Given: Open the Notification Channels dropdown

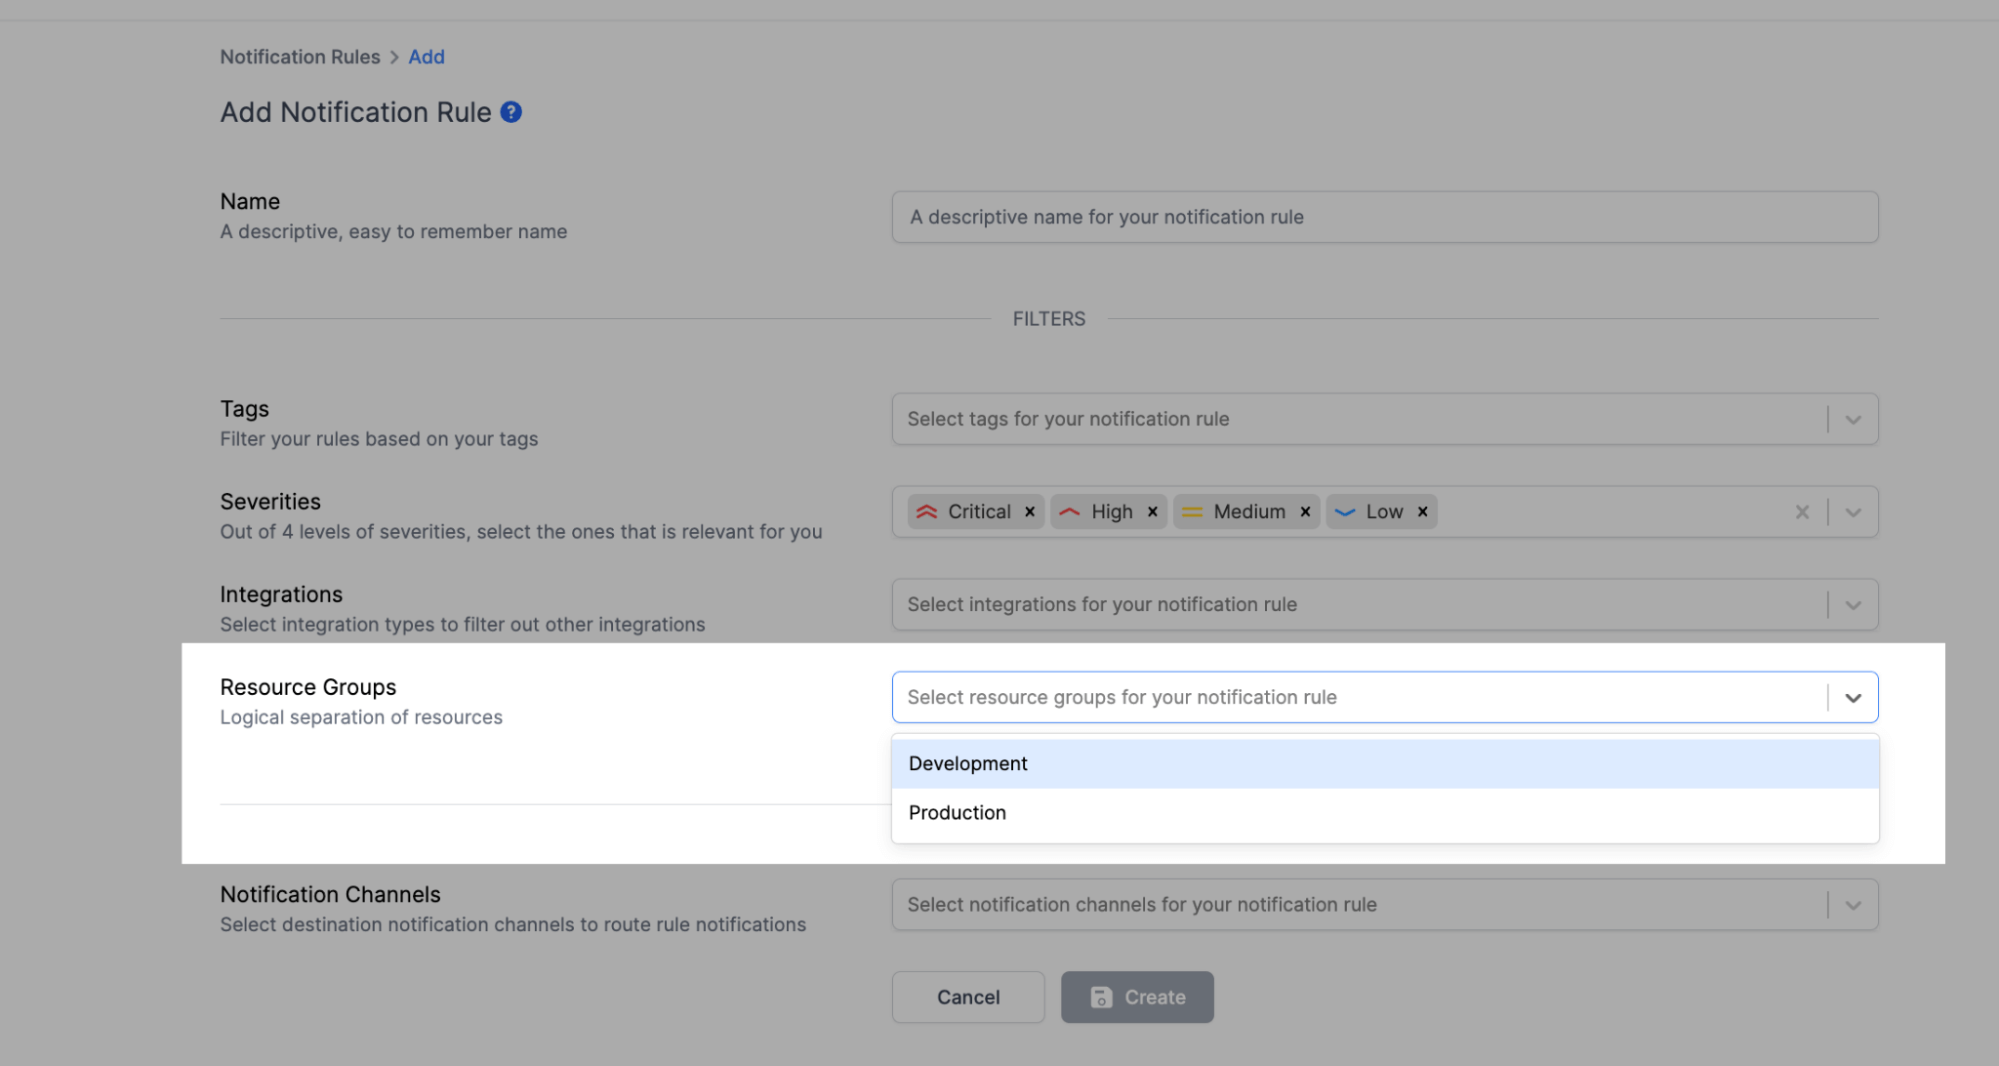Looking at the screenshot, I should pos(1852,904).
